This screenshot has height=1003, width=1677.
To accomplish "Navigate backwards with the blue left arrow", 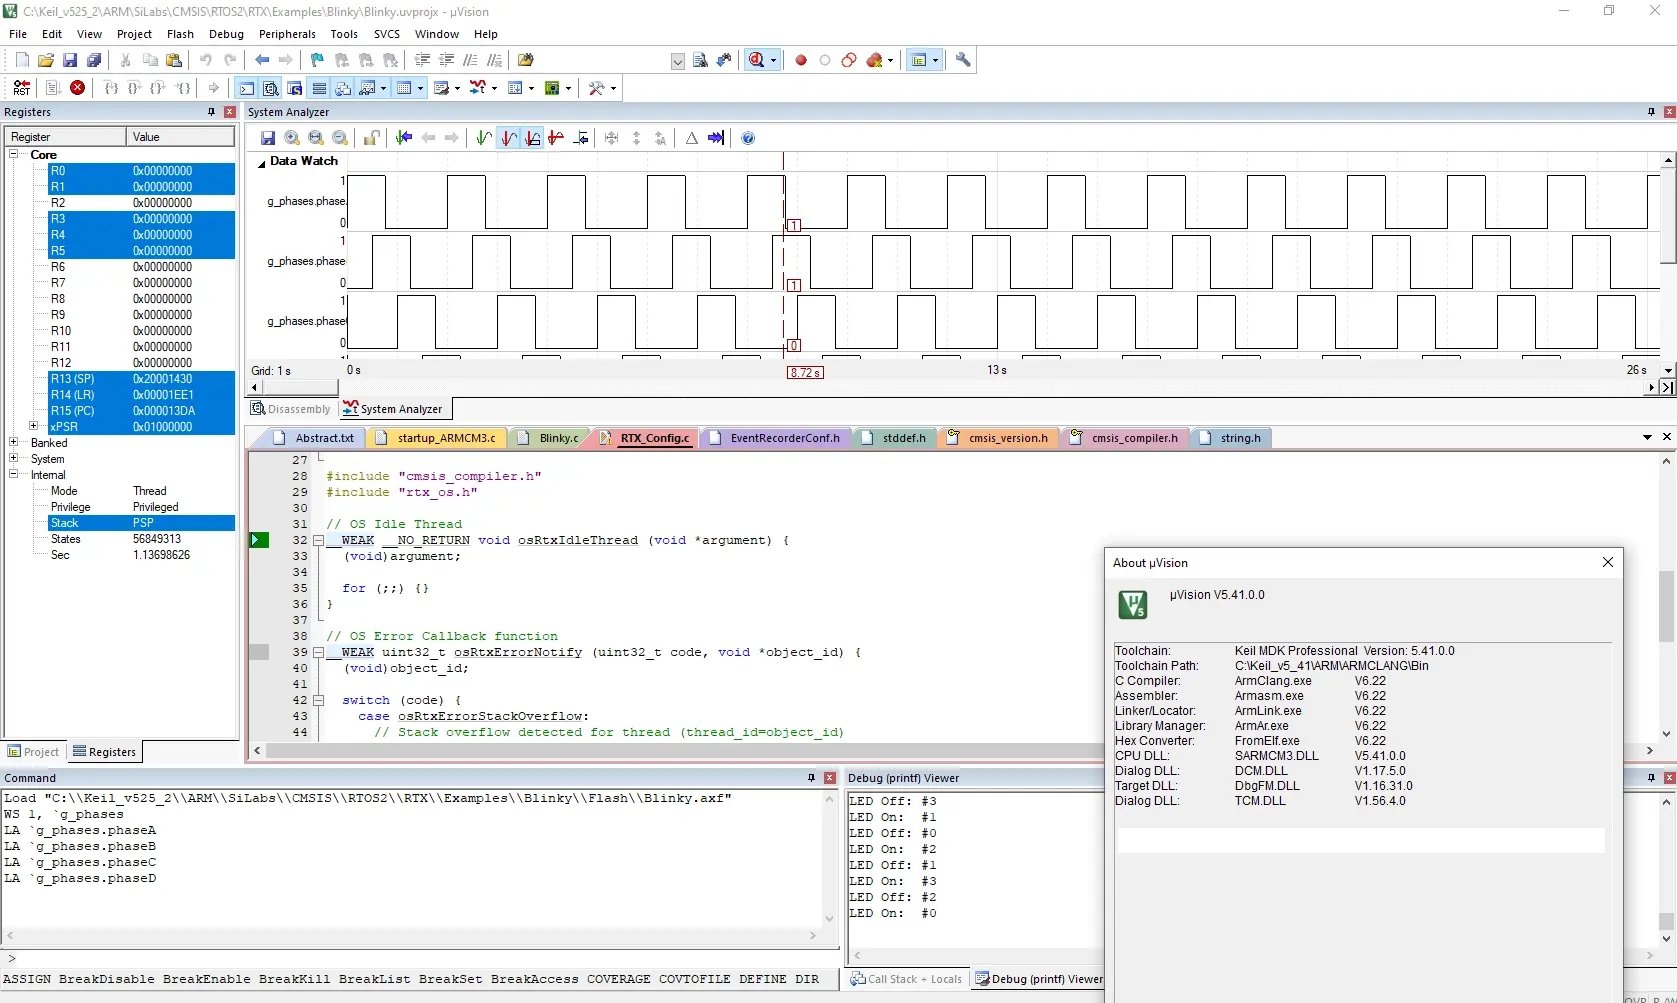I will coord(262,60).
